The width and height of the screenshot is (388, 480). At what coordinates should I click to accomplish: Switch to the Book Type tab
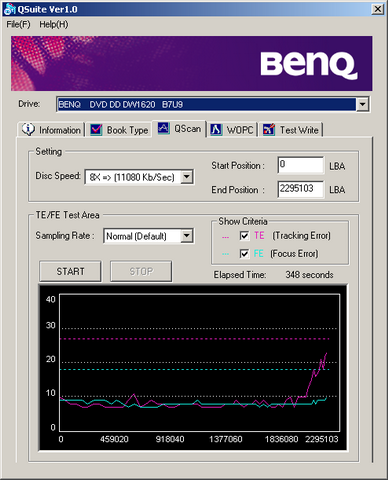pos(119,130)
